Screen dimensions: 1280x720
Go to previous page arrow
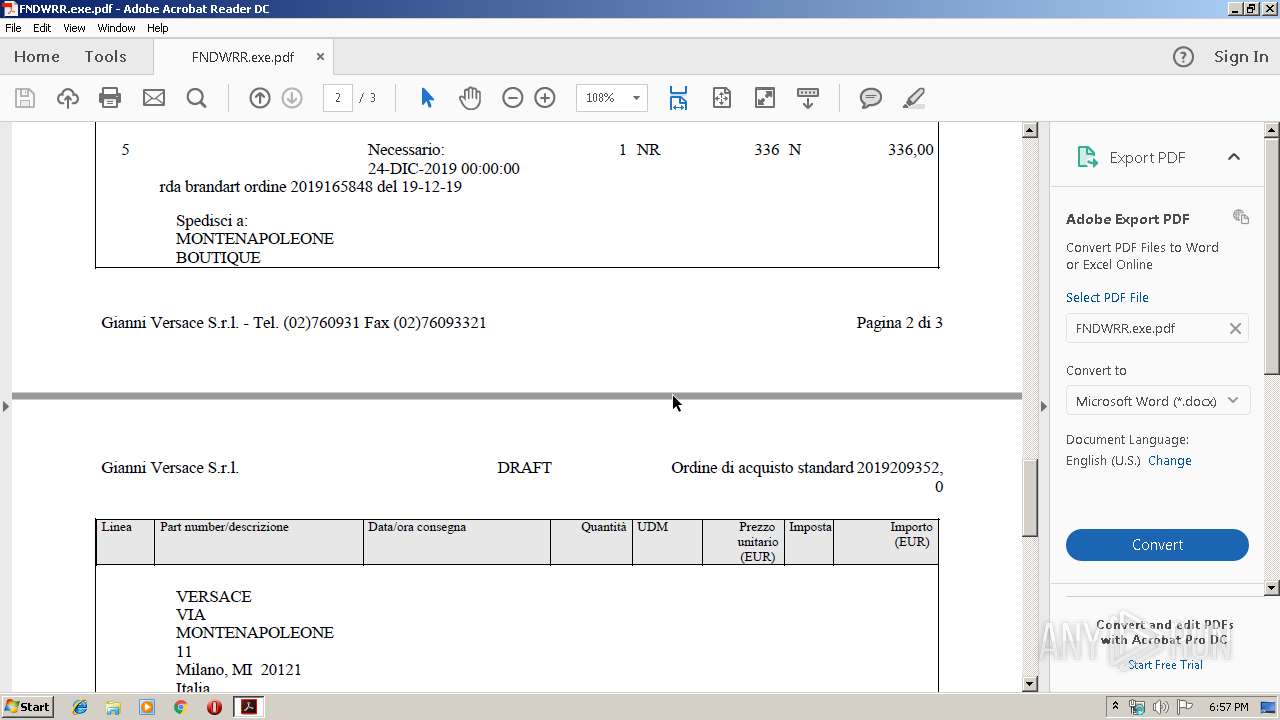(x=260, y=98)
